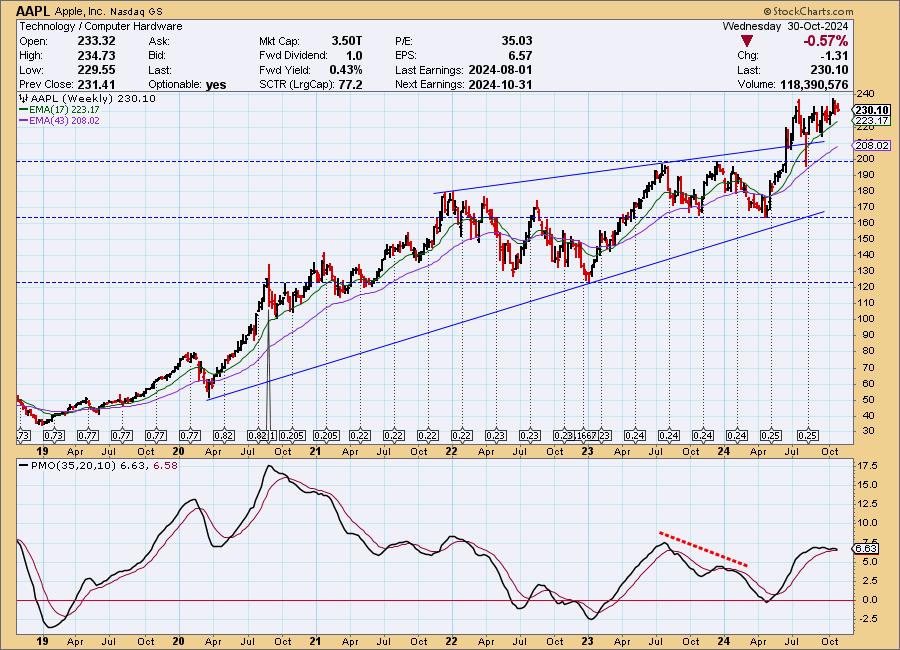This screenshot has height=650, width=900.
Task: Click the 240 level on the price axis
Action: pos(865,94)
